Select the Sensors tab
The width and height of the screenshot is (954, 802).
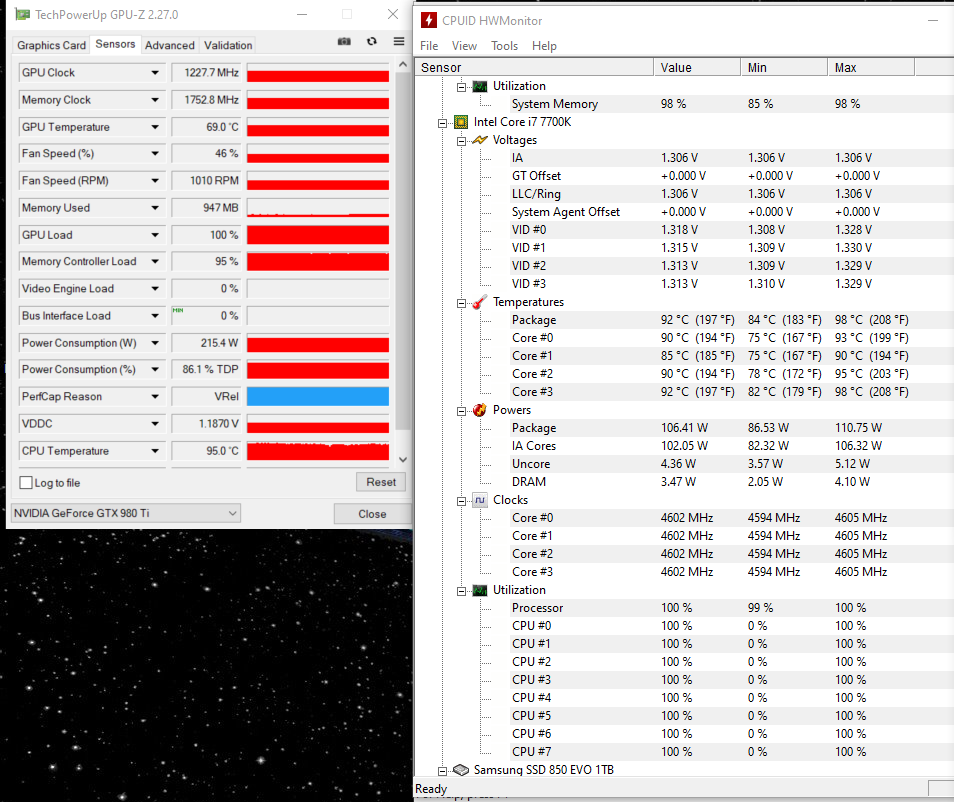point(115,44)
